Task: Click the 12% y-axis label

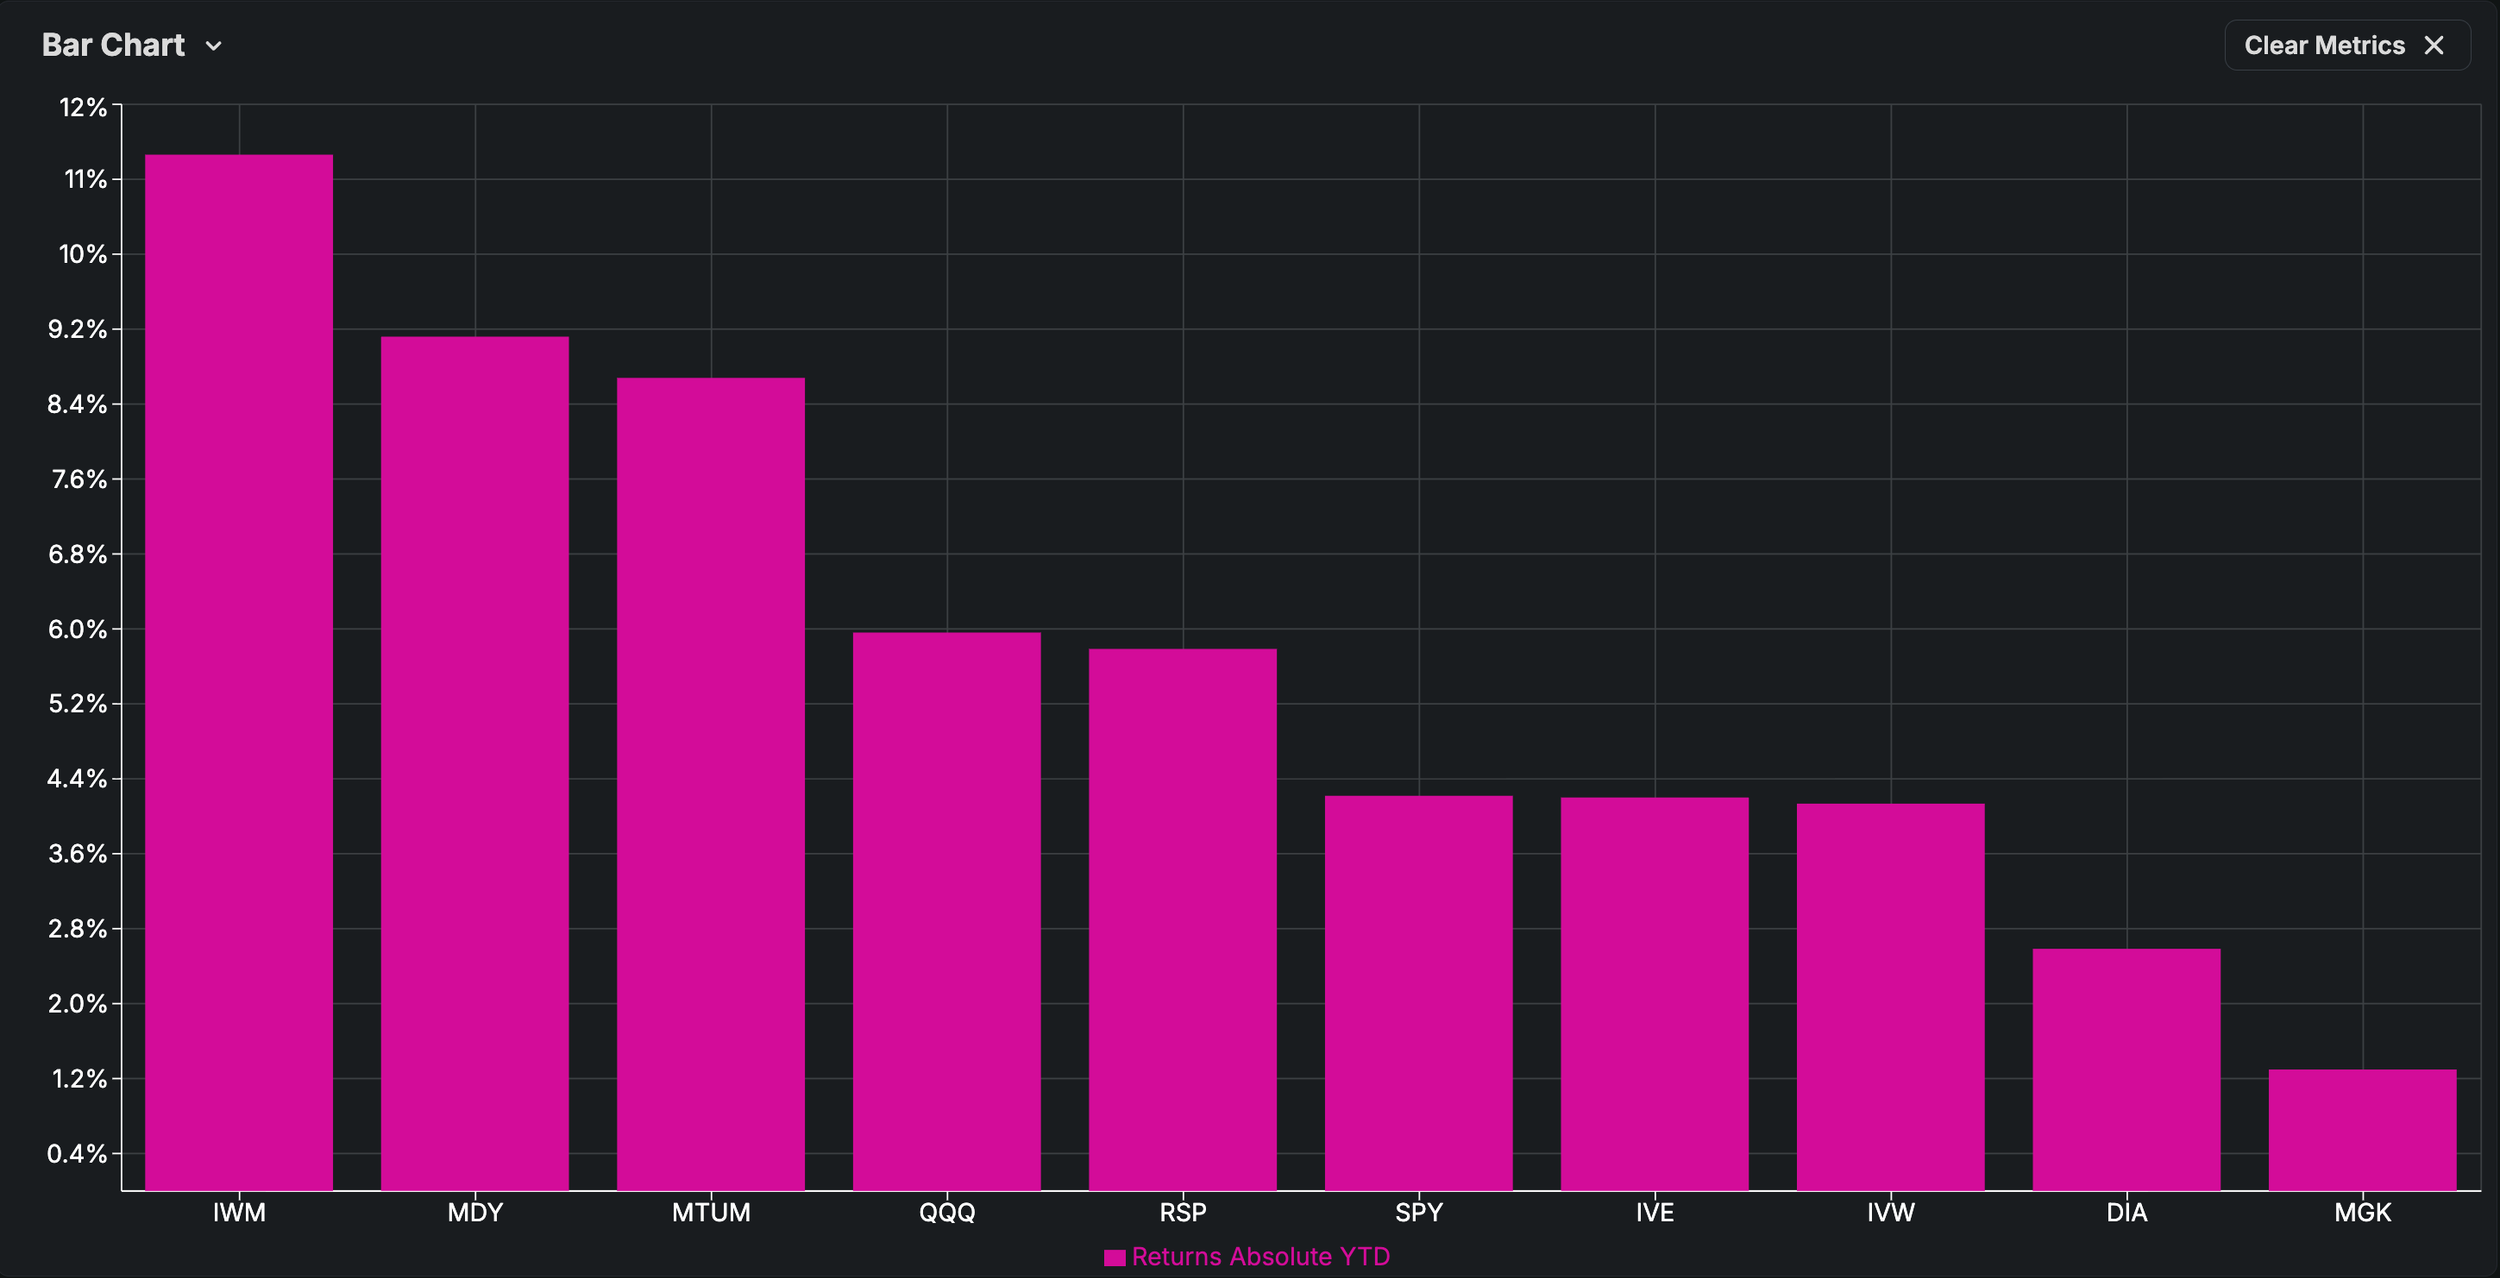Action: [x=83, y=107]
